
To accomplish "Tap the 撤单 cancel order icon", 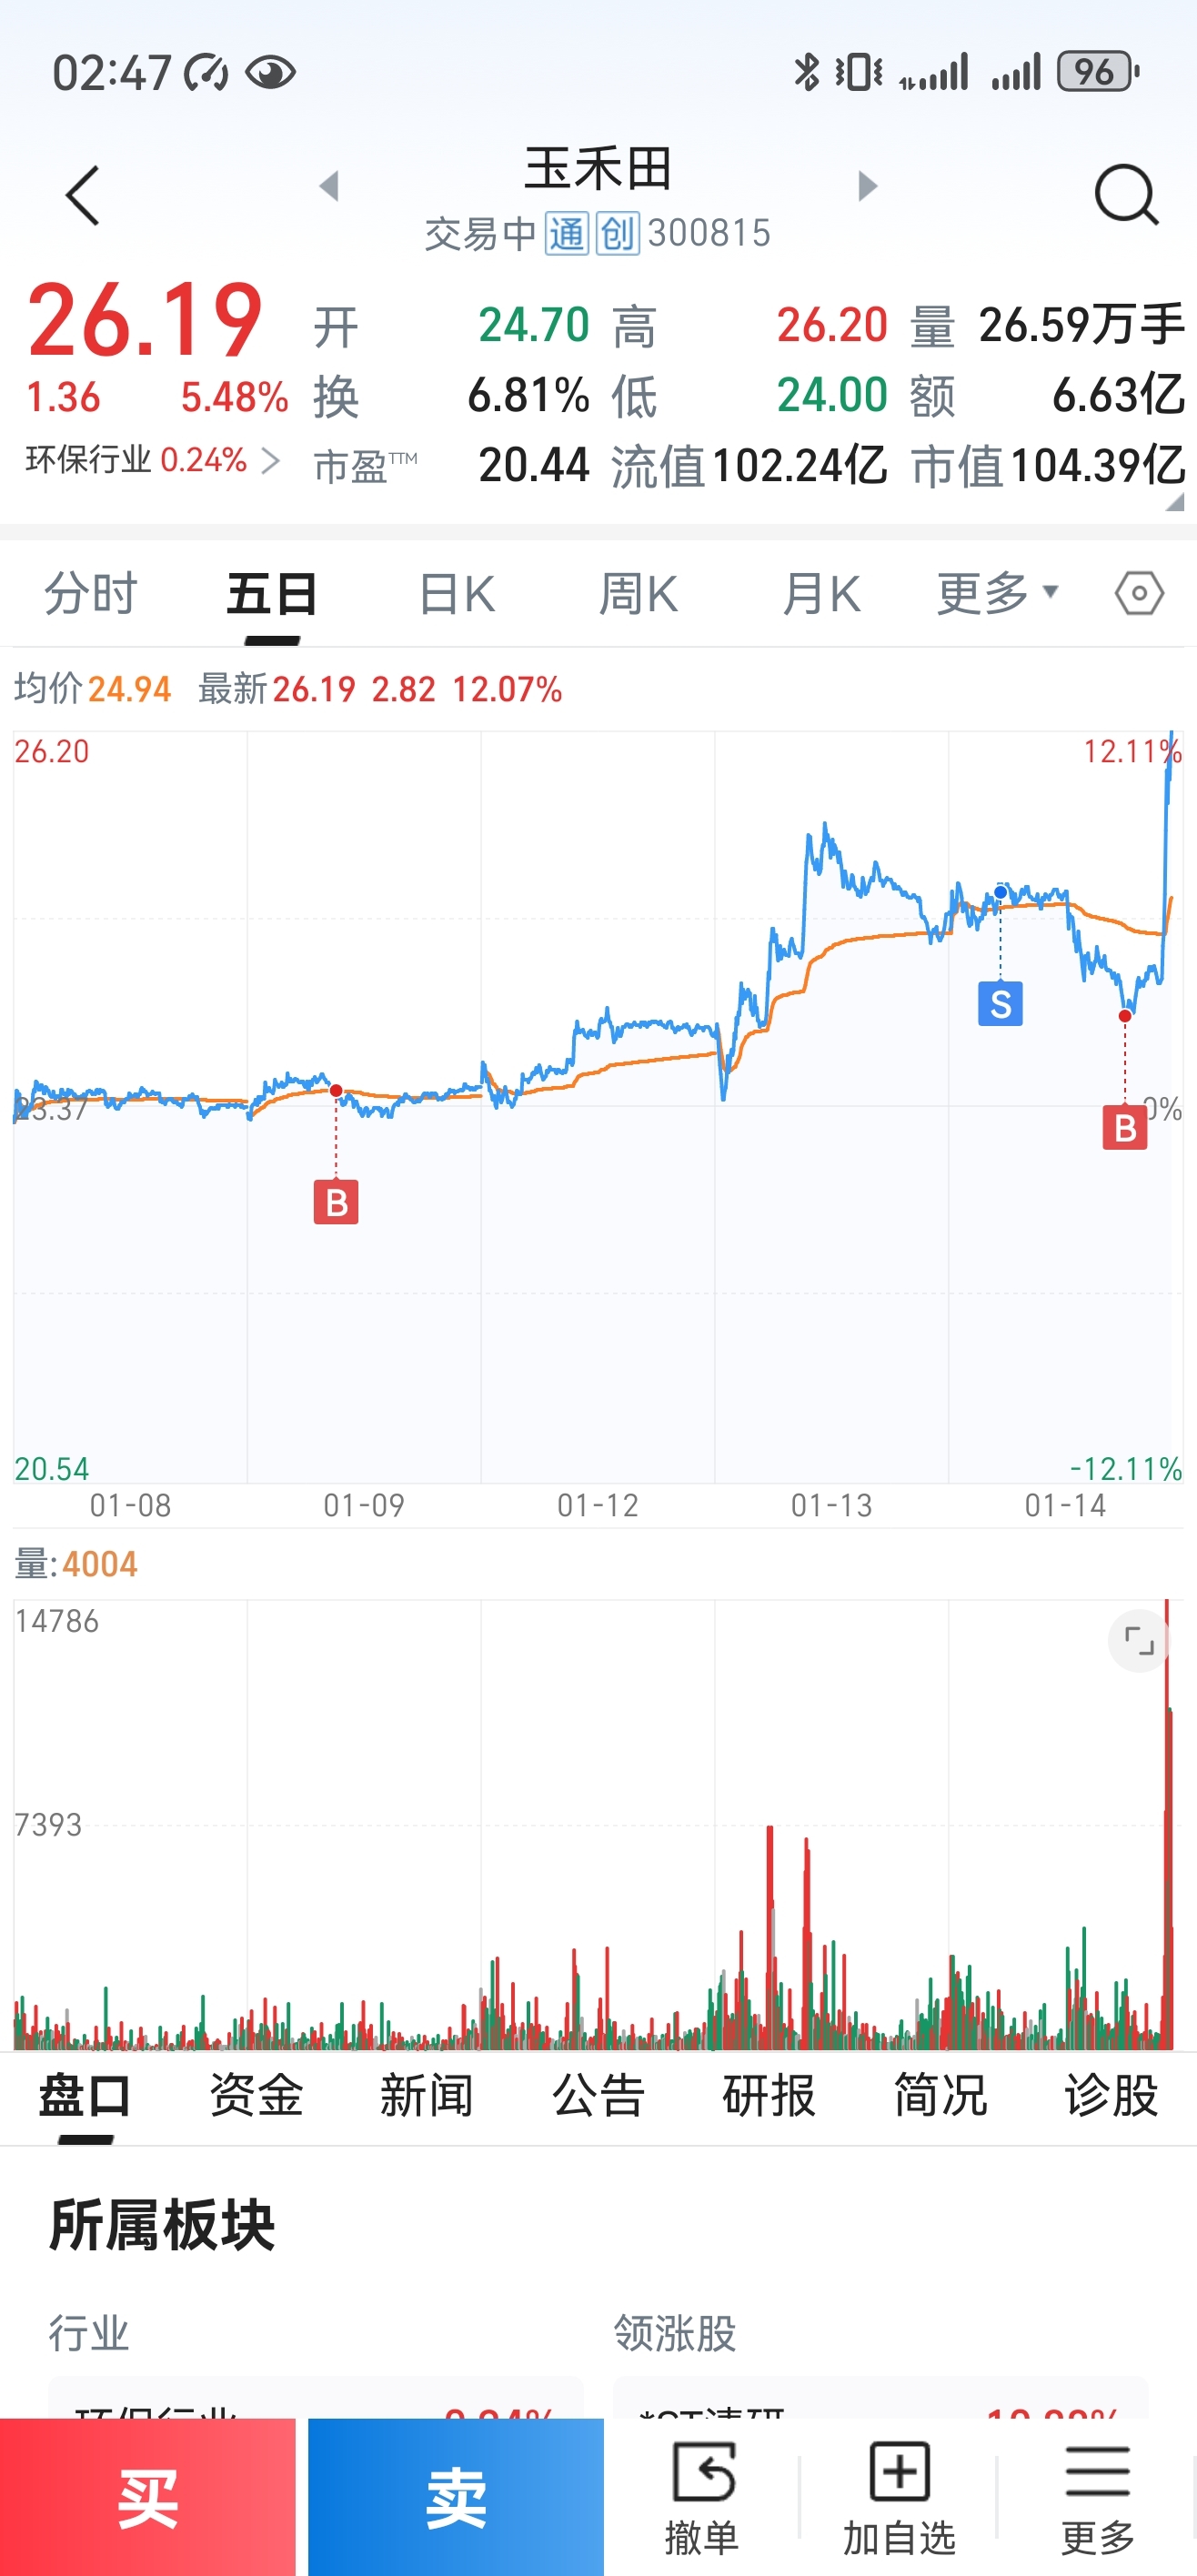I will pyautogui.click(x=702, y=2494).
